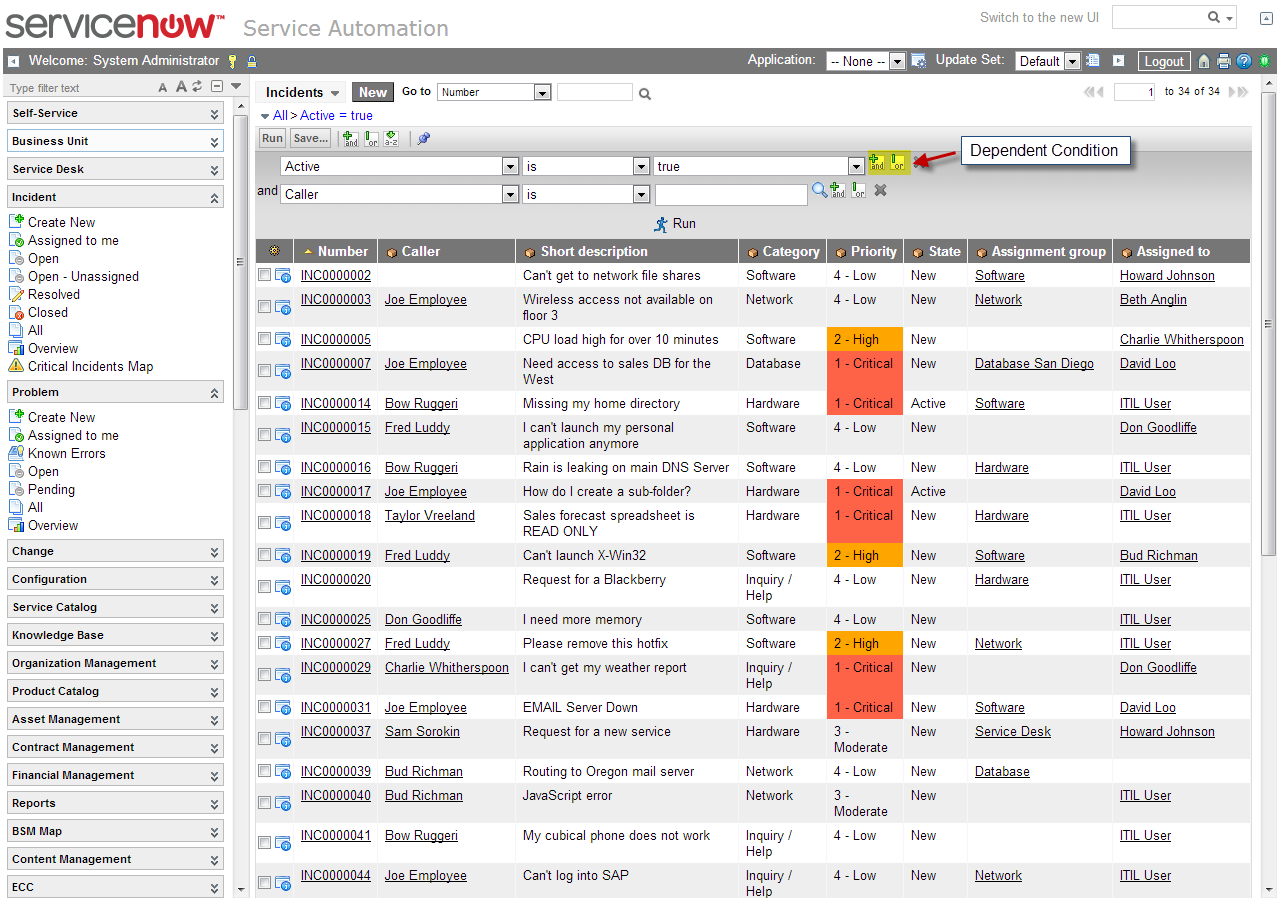Click the Type filter text box
This screenshot has width=1280, height=899.
click(x=80, y=88)
